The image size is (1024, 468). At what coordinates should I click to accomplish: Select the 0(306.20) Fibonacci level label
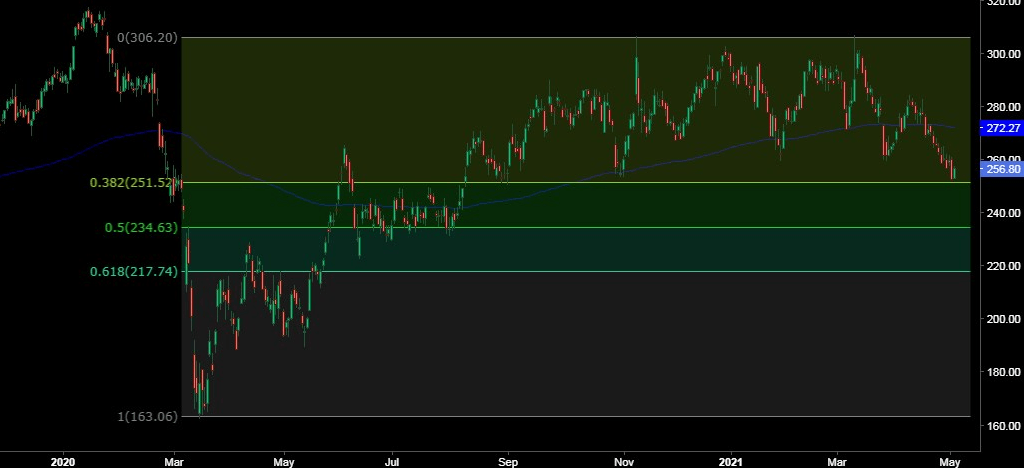(x=147, y=38)
